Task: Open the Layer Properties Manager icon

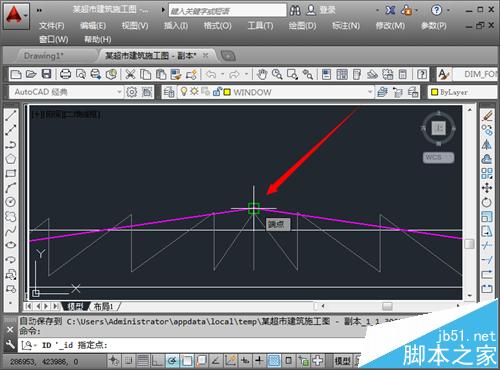Action: [169, 92]
